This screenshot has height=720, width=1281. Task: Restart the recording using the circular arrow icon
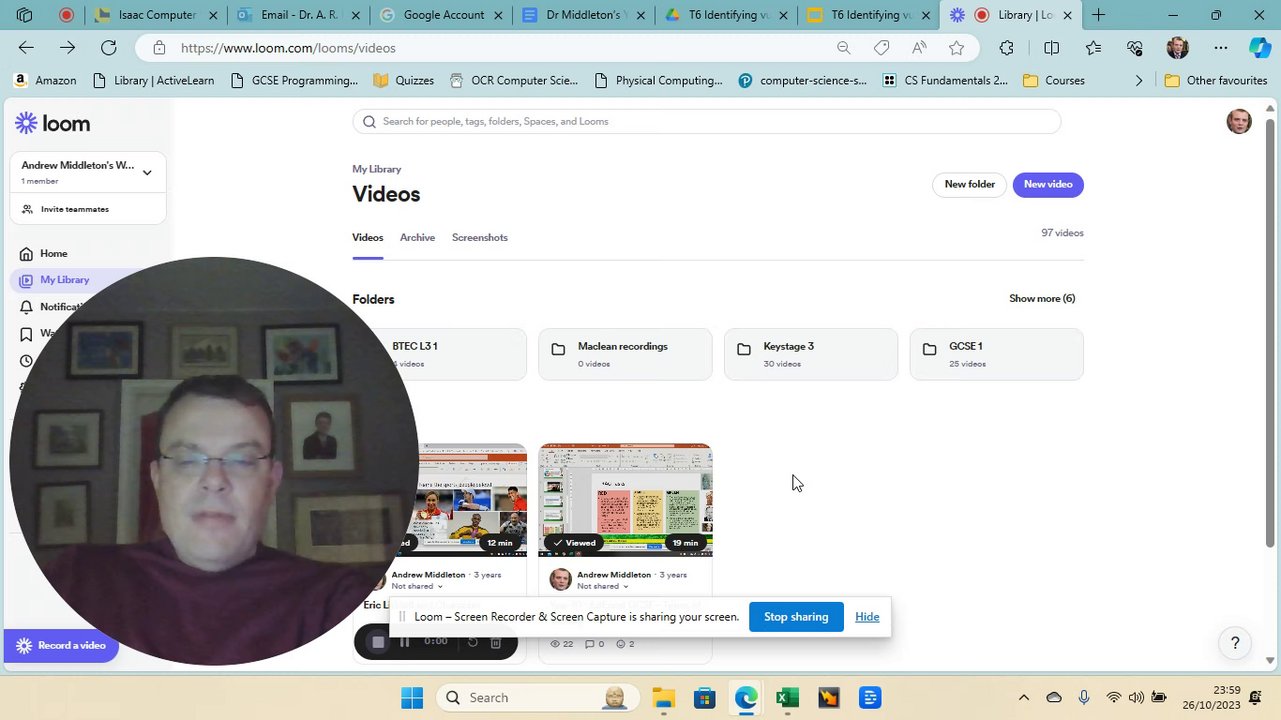point(473,642)
